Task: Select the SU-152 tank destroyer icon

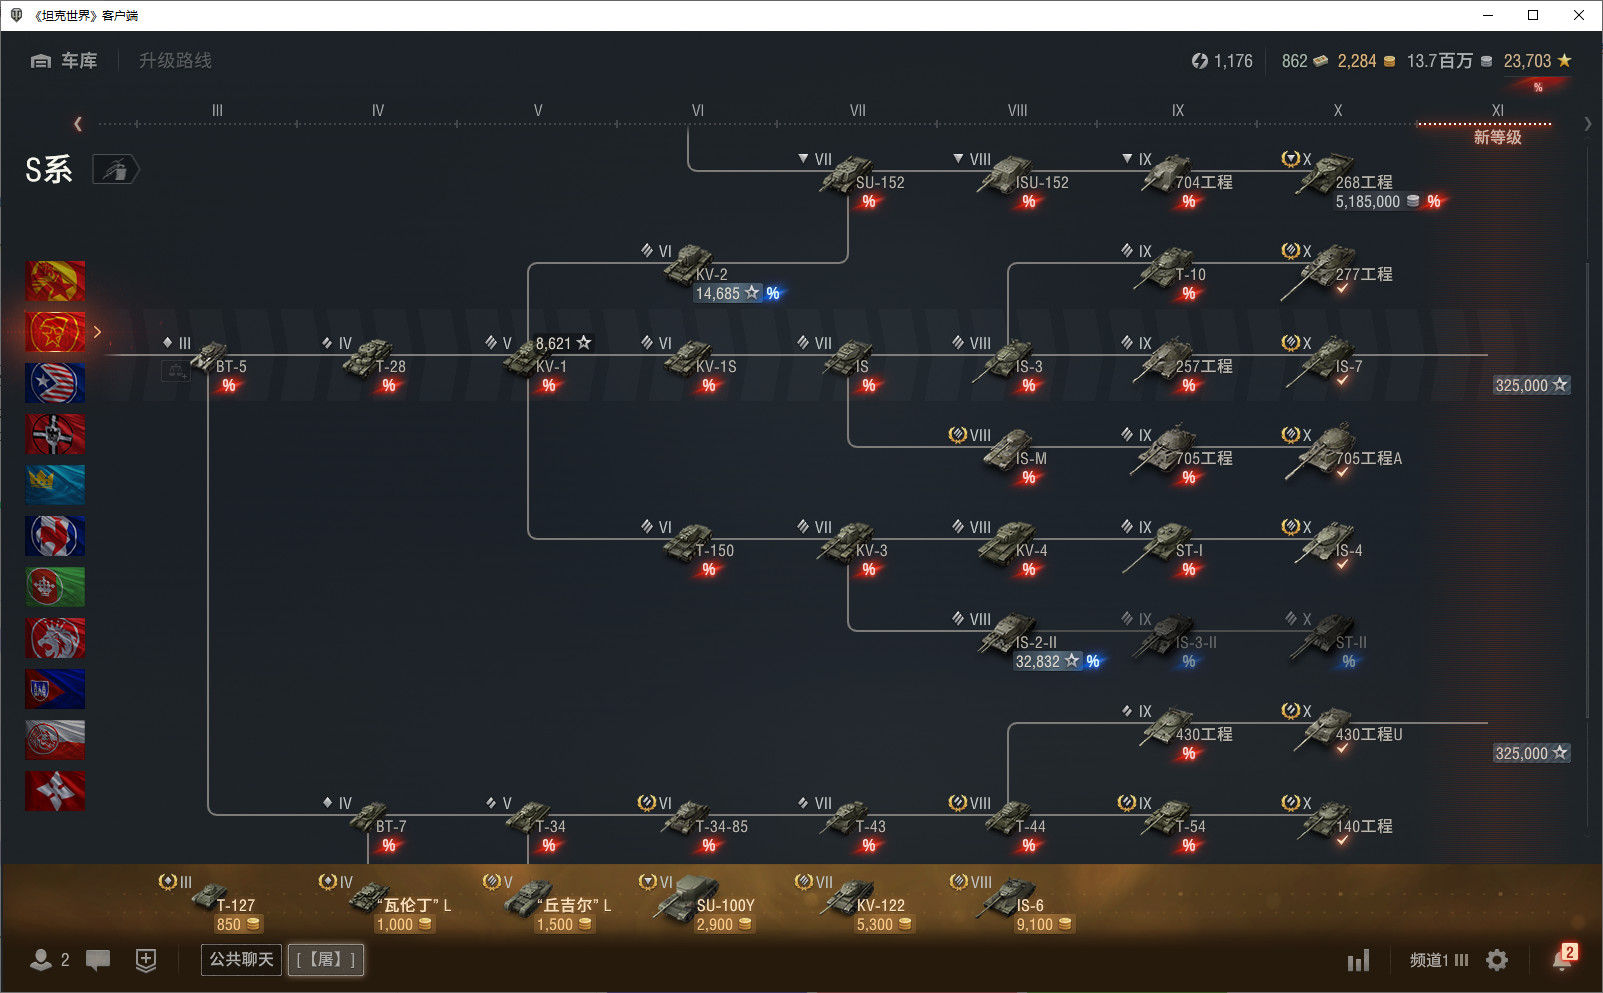Action: tap(845, 176)
